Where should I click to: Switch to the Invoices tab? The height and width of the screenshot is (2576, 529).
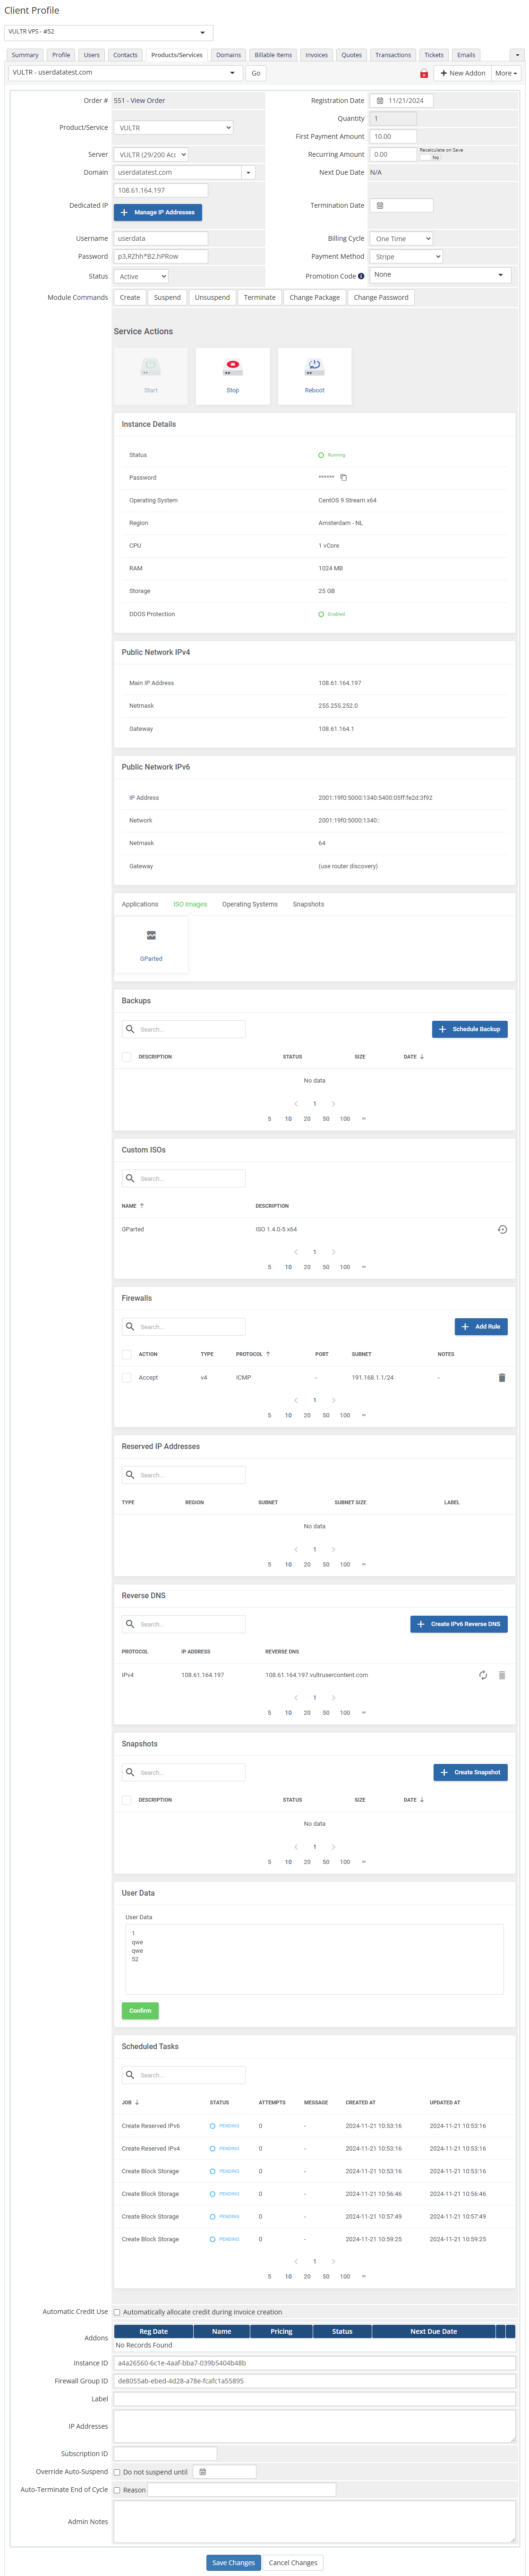click(x=317, y=55)
